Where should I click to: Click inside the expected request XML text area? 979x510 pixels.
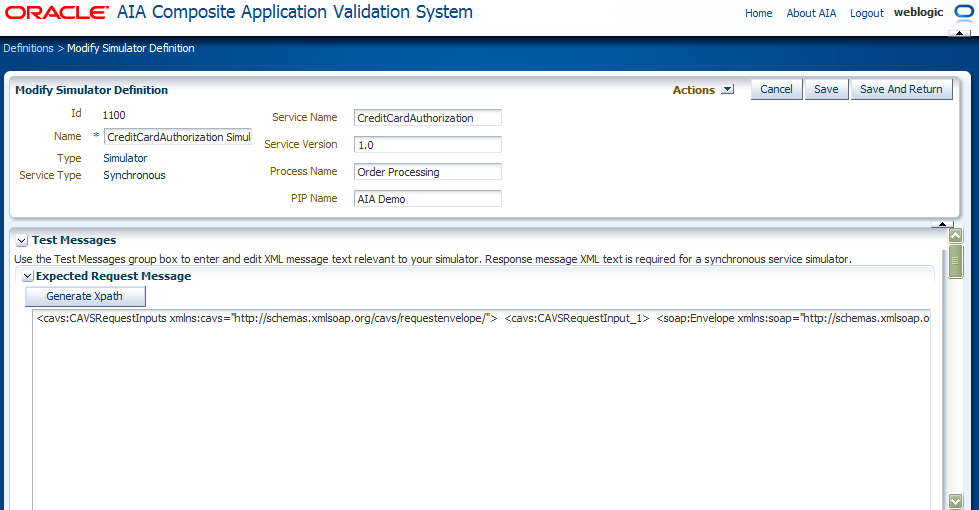pos(481,409)
